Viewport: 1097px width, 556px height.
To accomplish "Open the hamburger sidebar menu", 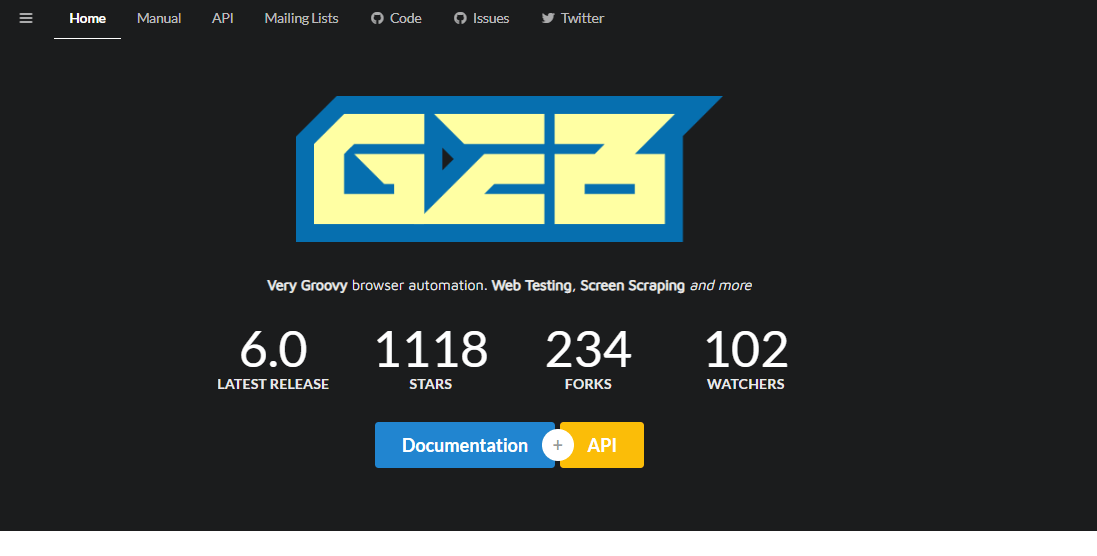I will [26, 18].
